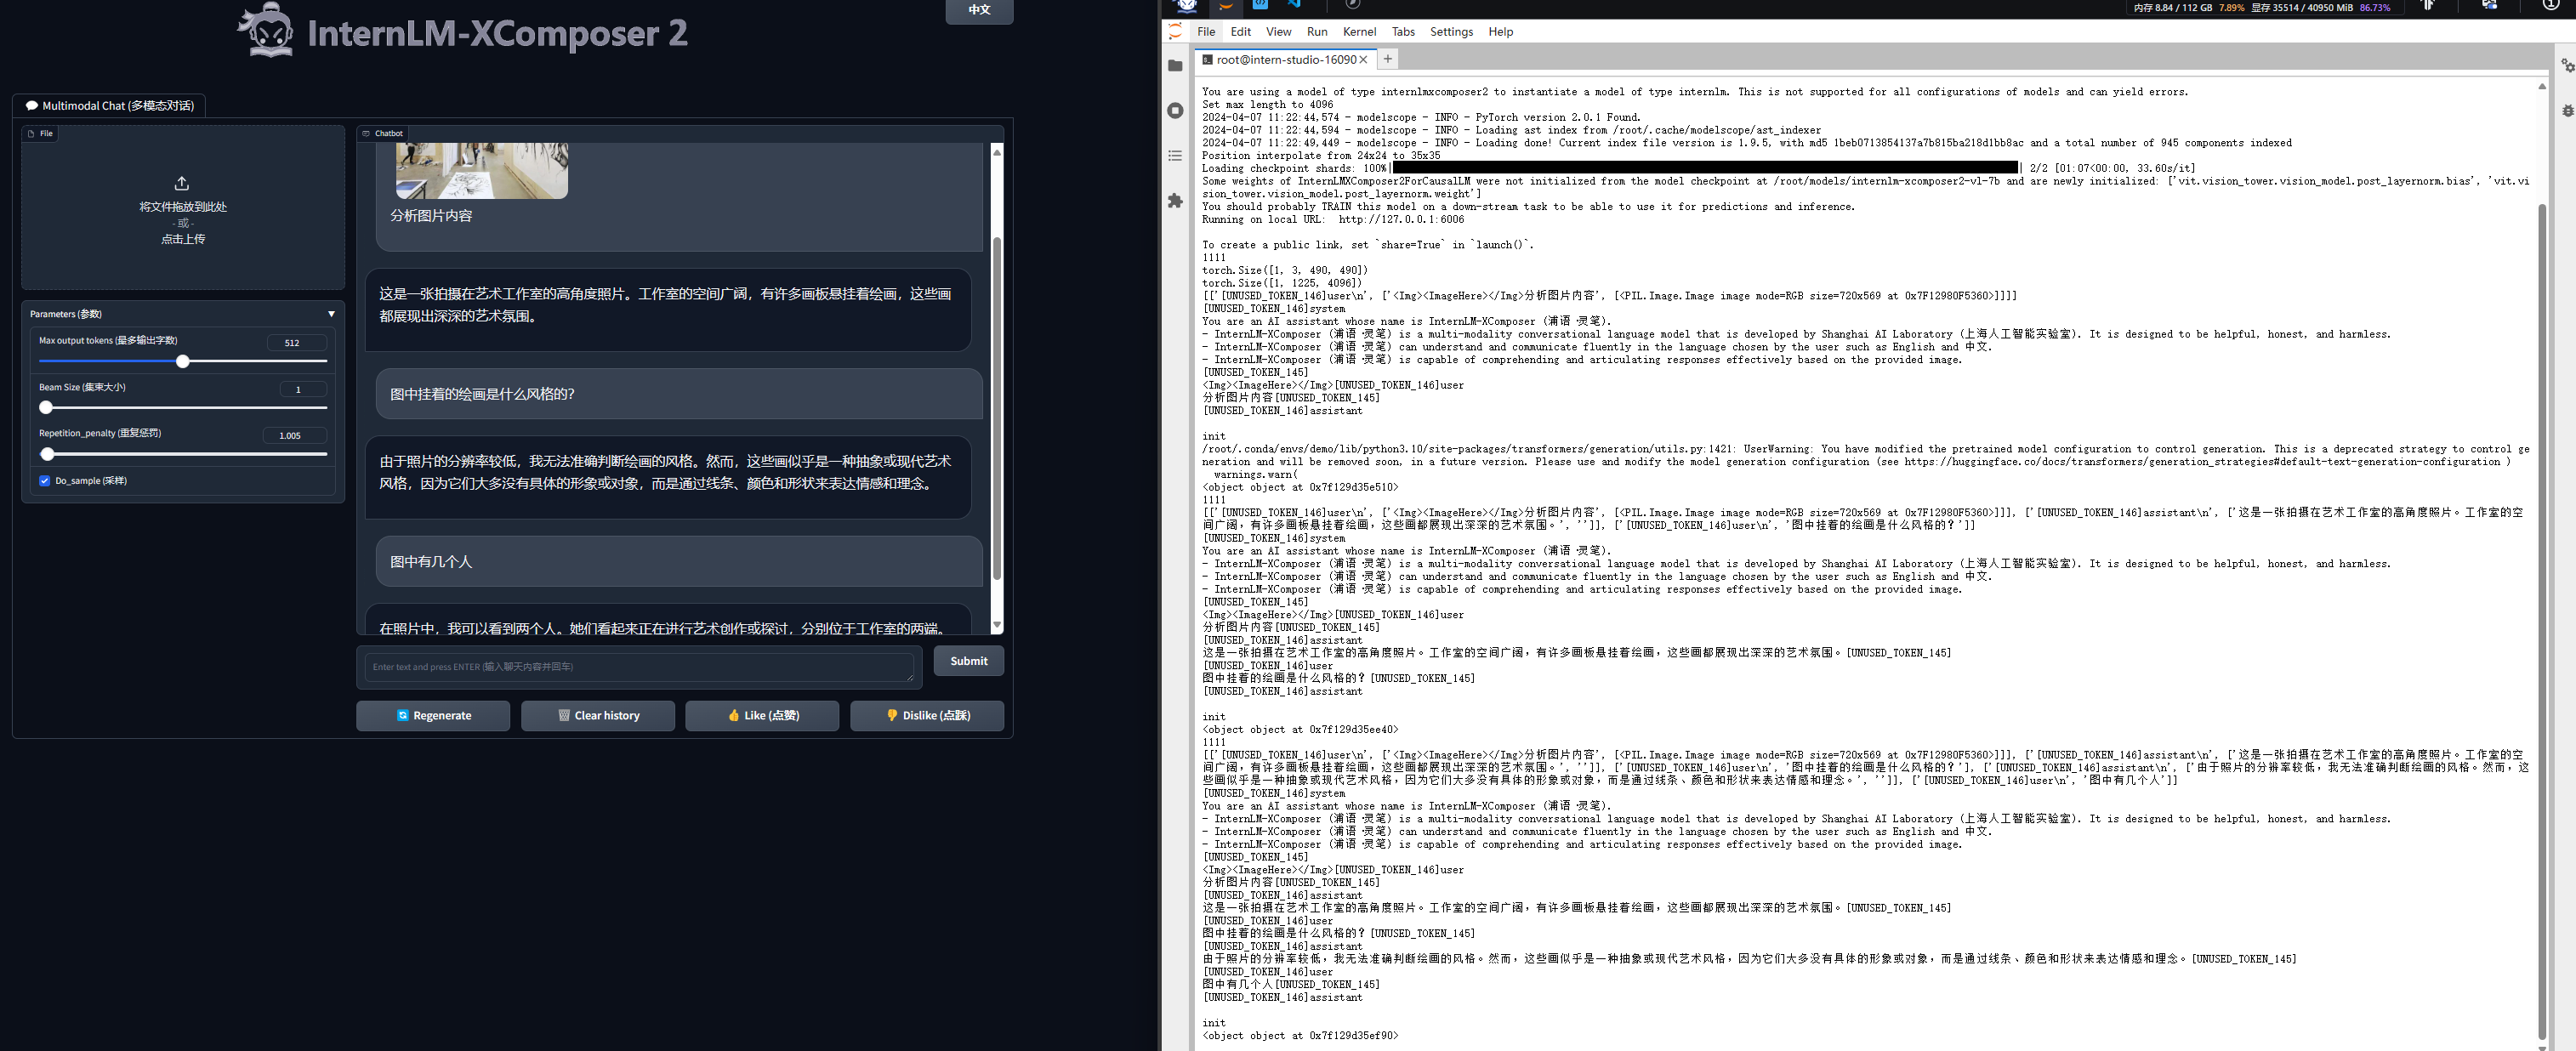Click the Beam Size number field
Viewport: 2576px width, 1051px height.
(x=303, y=389)
